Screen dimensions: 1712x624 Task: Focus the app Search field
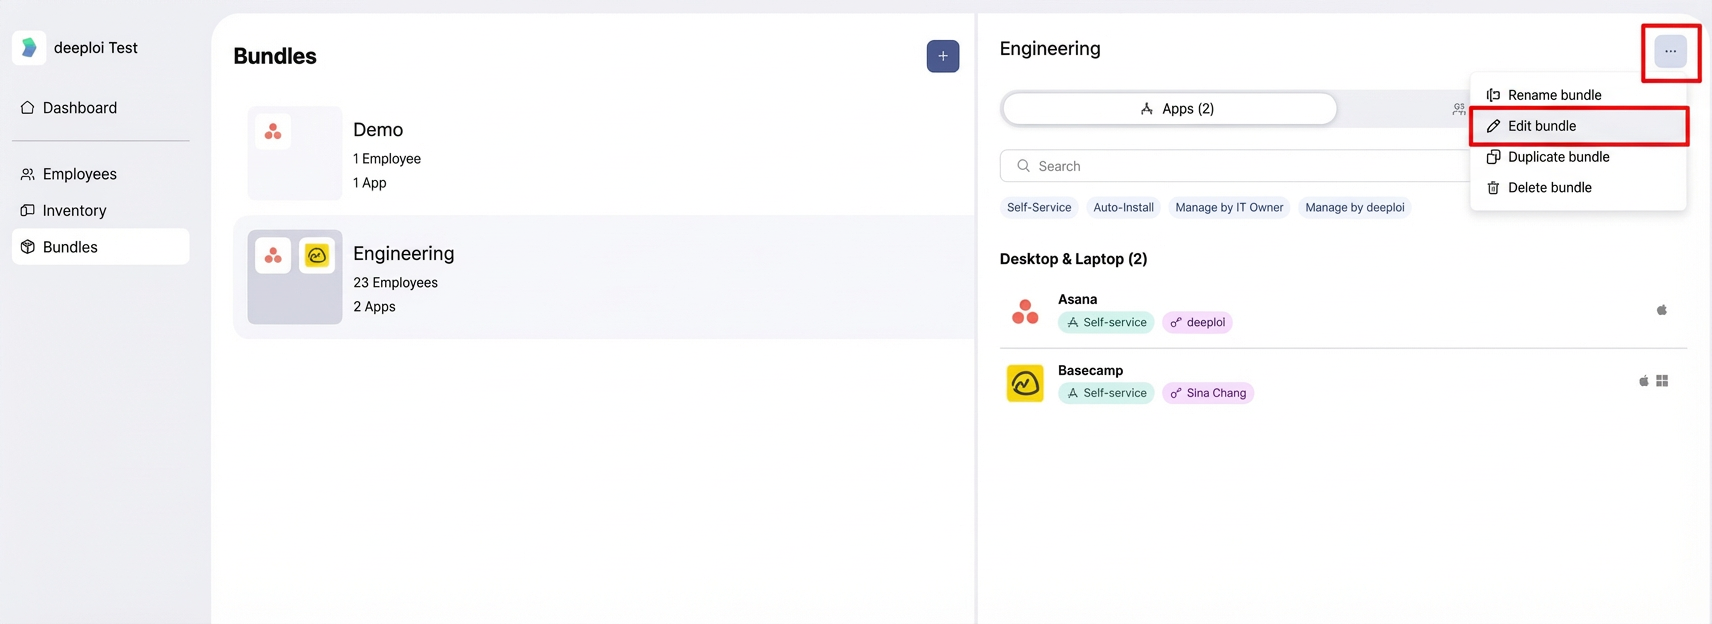point(1235,166)
